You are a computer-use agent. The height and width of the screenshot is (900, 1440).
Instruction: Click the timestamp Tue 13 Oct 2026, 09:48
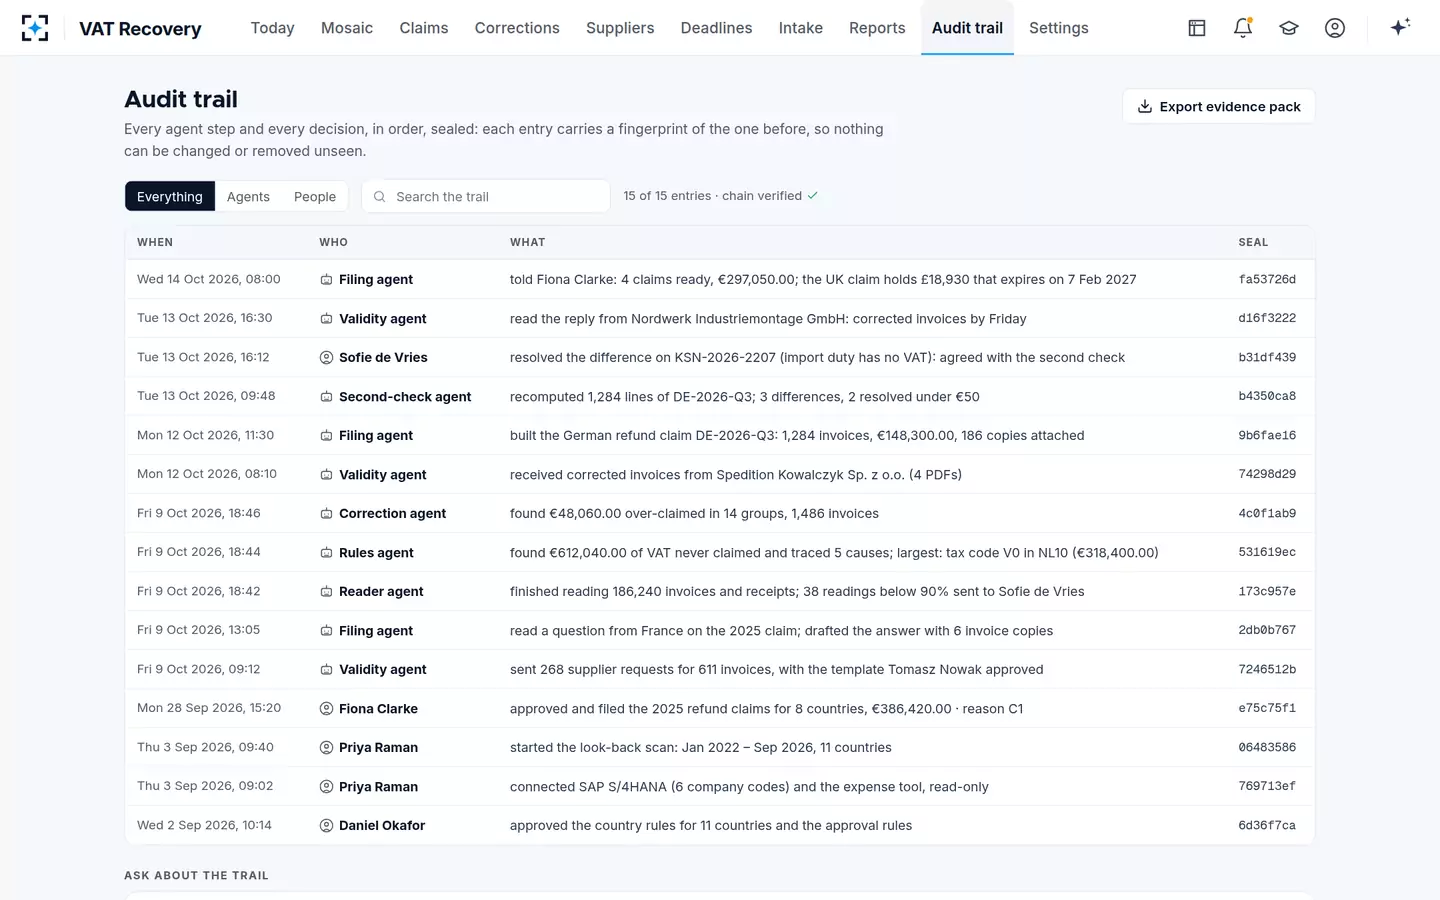[x=206, y=396]
